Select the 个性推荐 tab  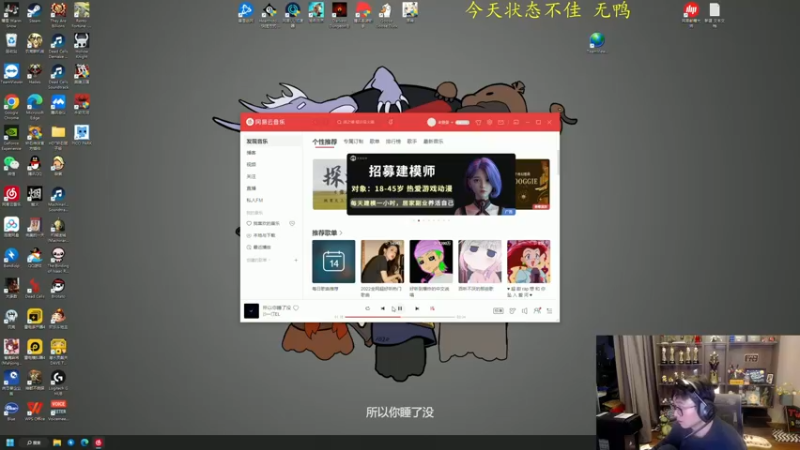click(x=324, y=142)
